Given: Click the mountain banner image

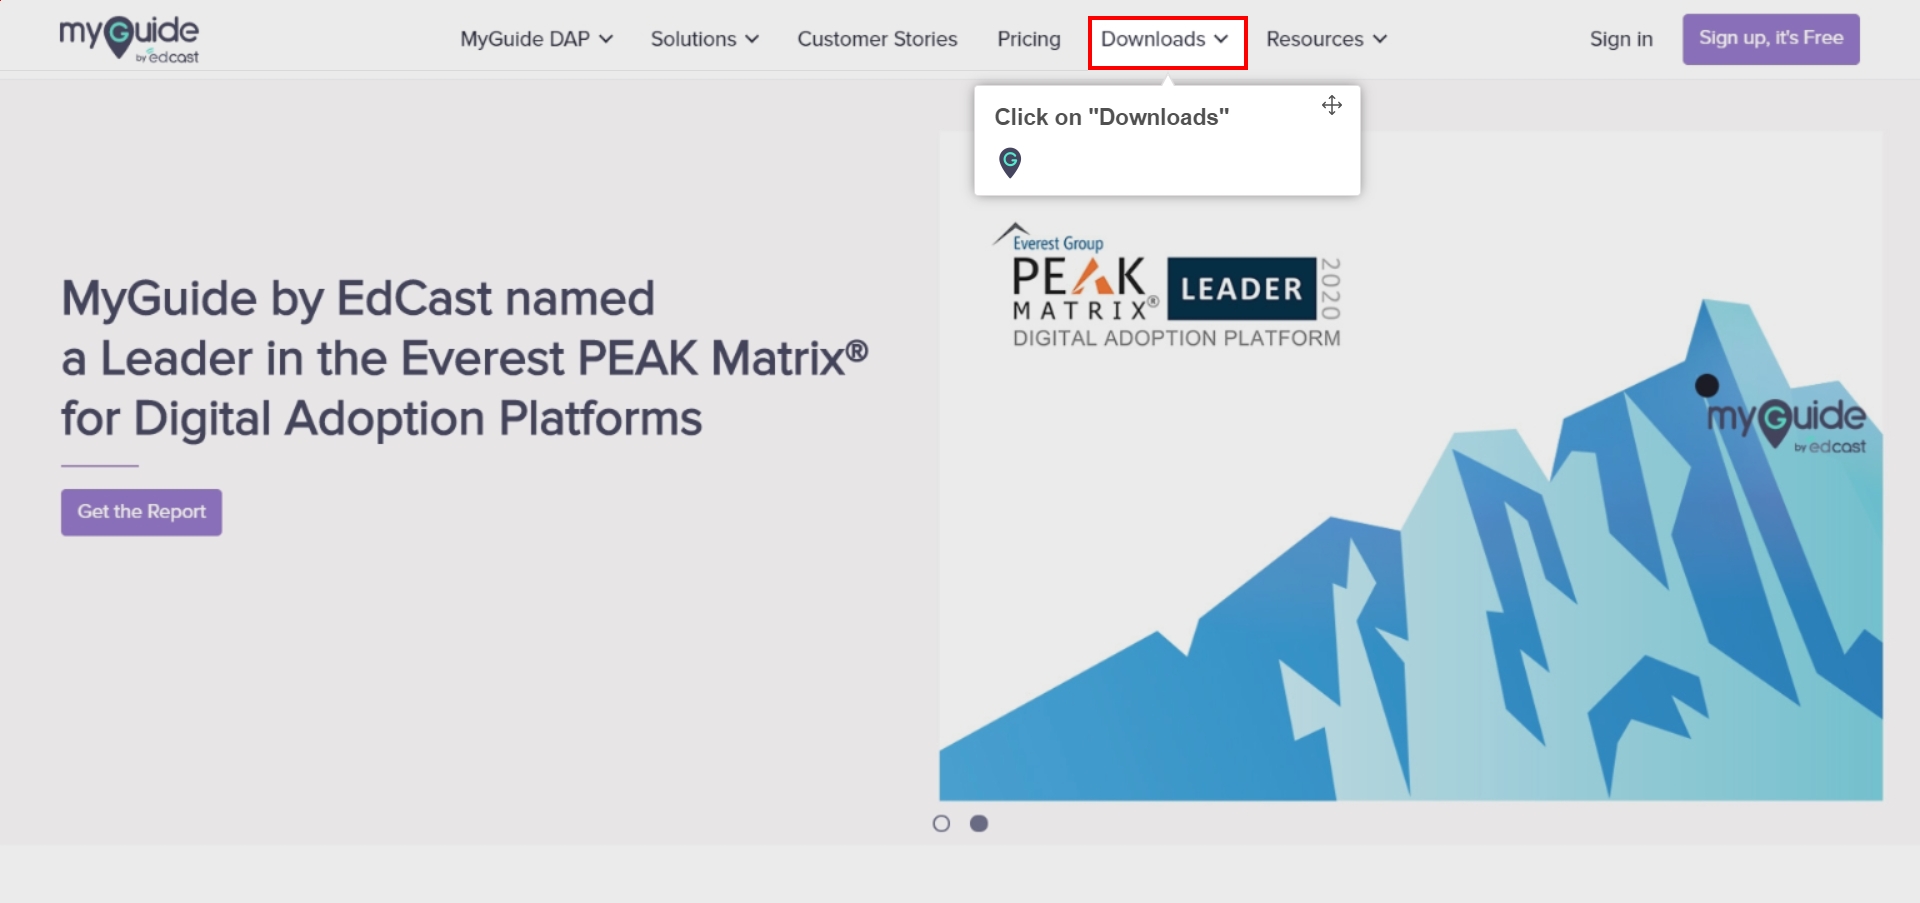Looking at the screenshot, I should point(1410,466).
